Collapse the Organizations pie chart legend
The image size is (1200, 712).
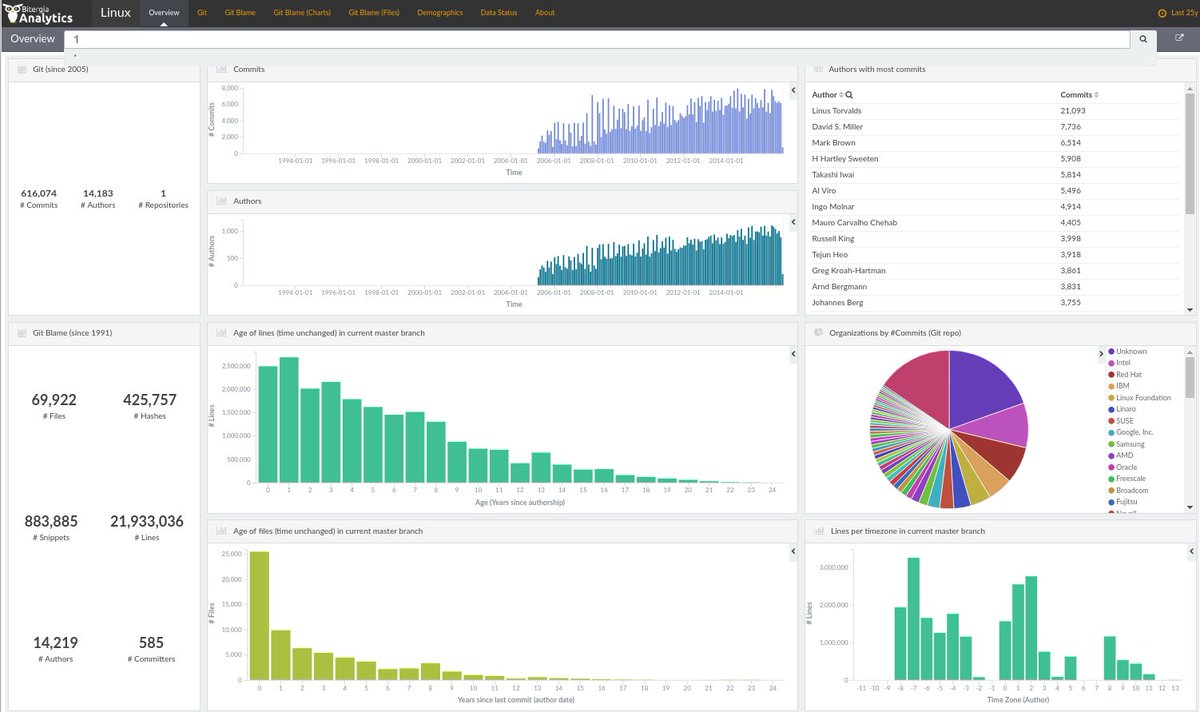[1099, 353]
